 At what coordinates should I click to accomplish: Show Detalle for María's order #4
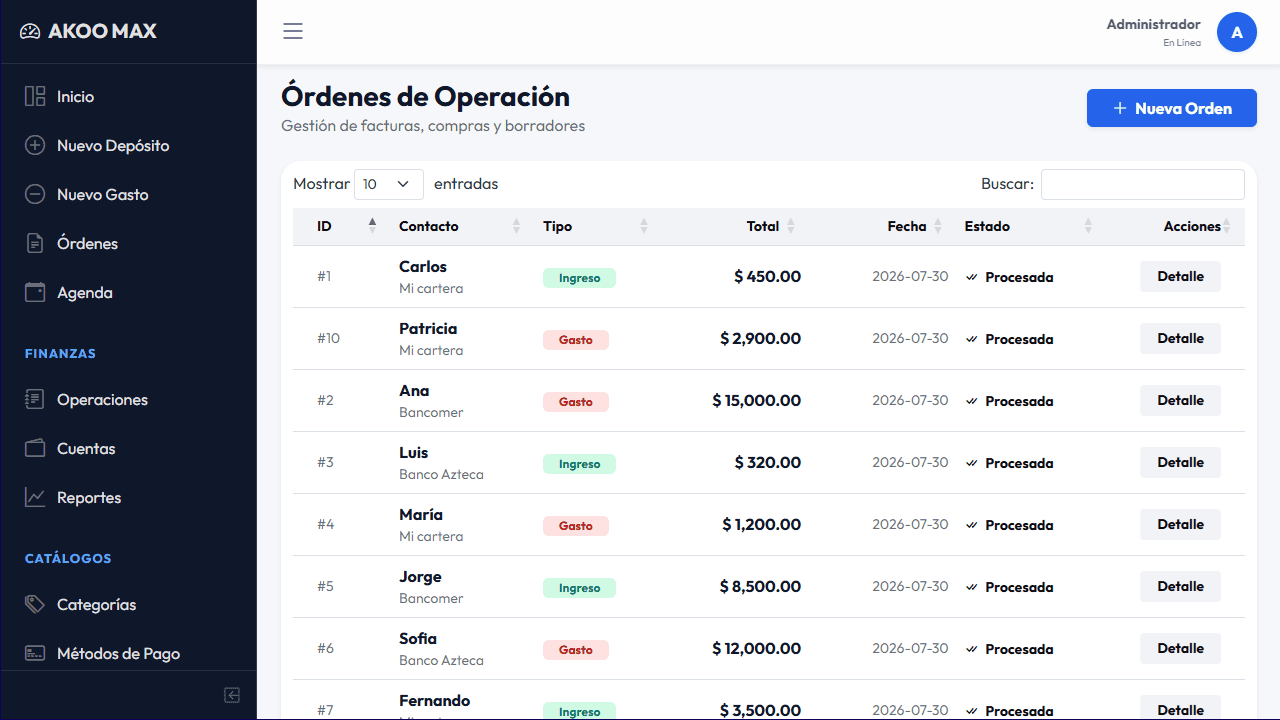[x=1180, y=524]
